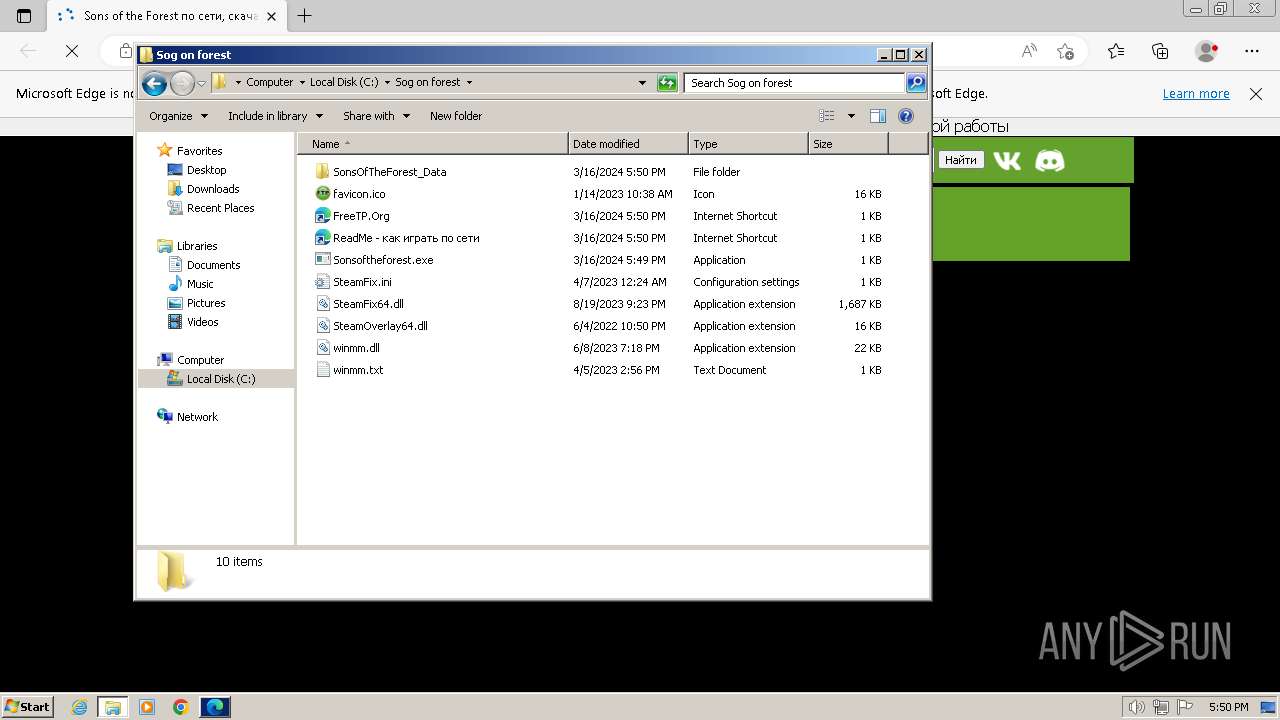This screenshot has height=720, width=1280.
Task: Click New folder button
Action: click(456, 116)
